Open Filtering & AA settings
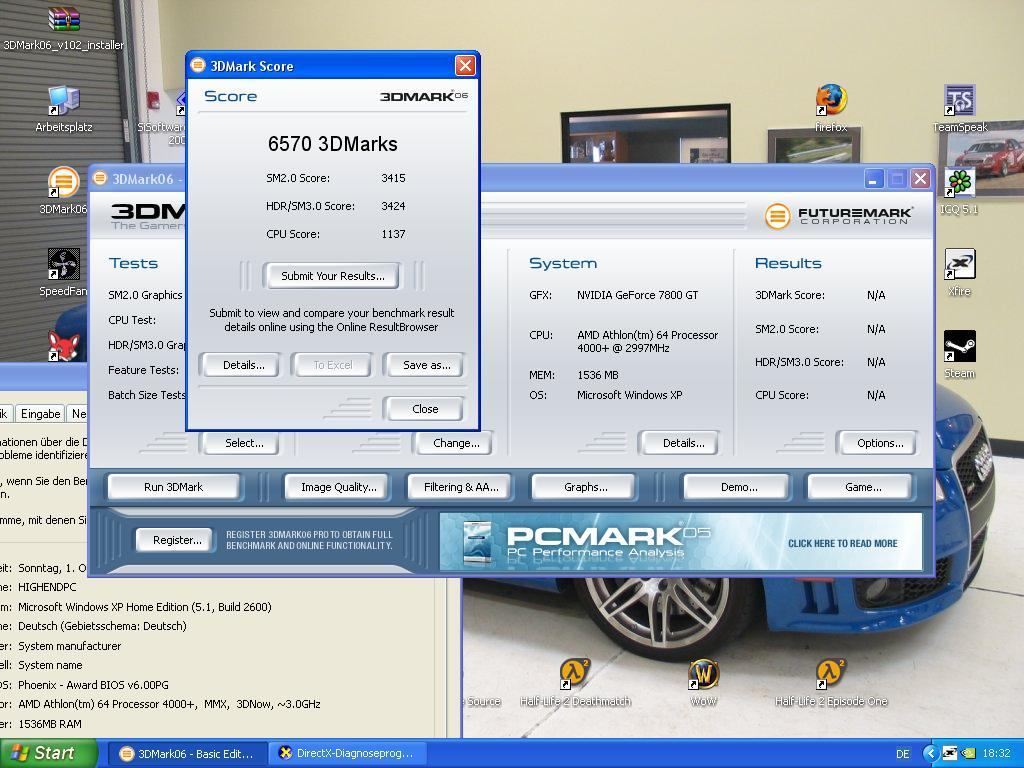1024x768 pixels. [x=460, y=487]
